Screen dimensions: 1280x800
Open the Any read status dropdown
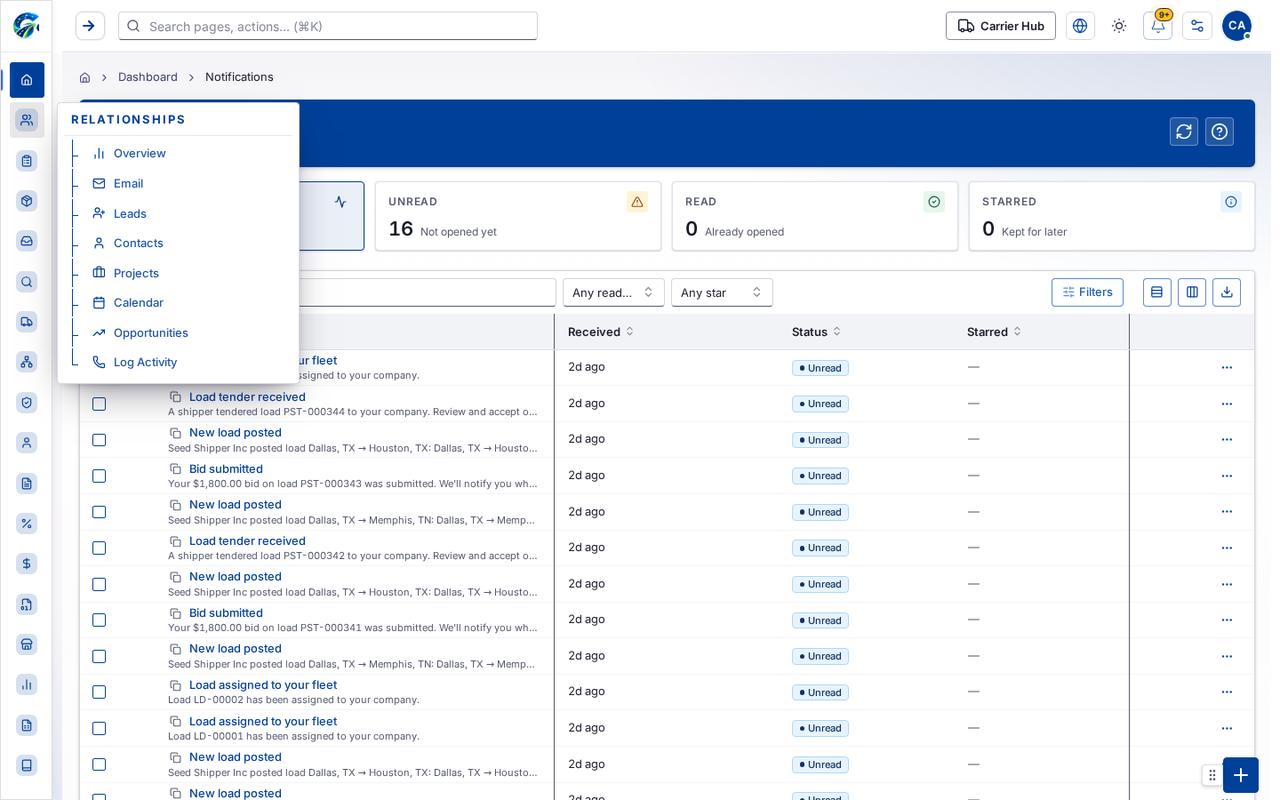point(613,292)
